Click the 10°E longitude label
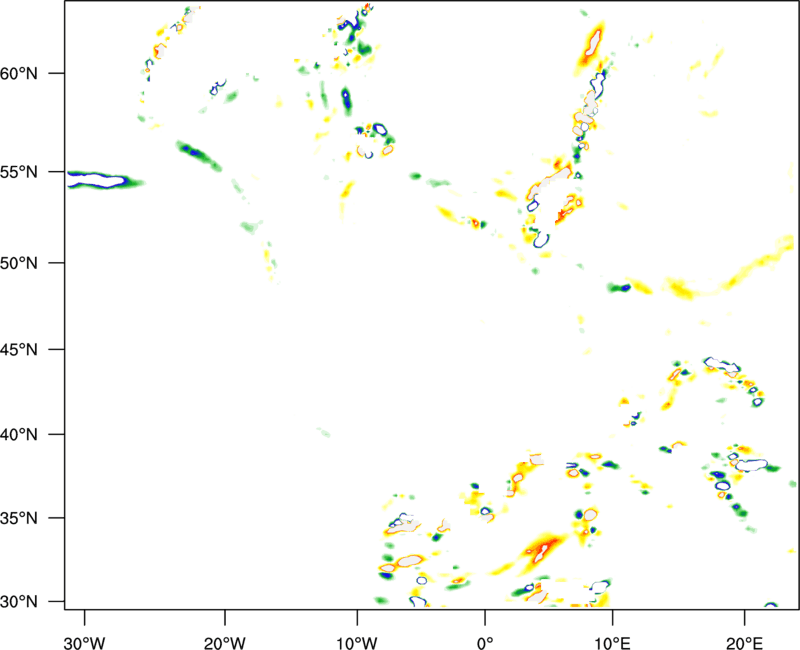 612,643
